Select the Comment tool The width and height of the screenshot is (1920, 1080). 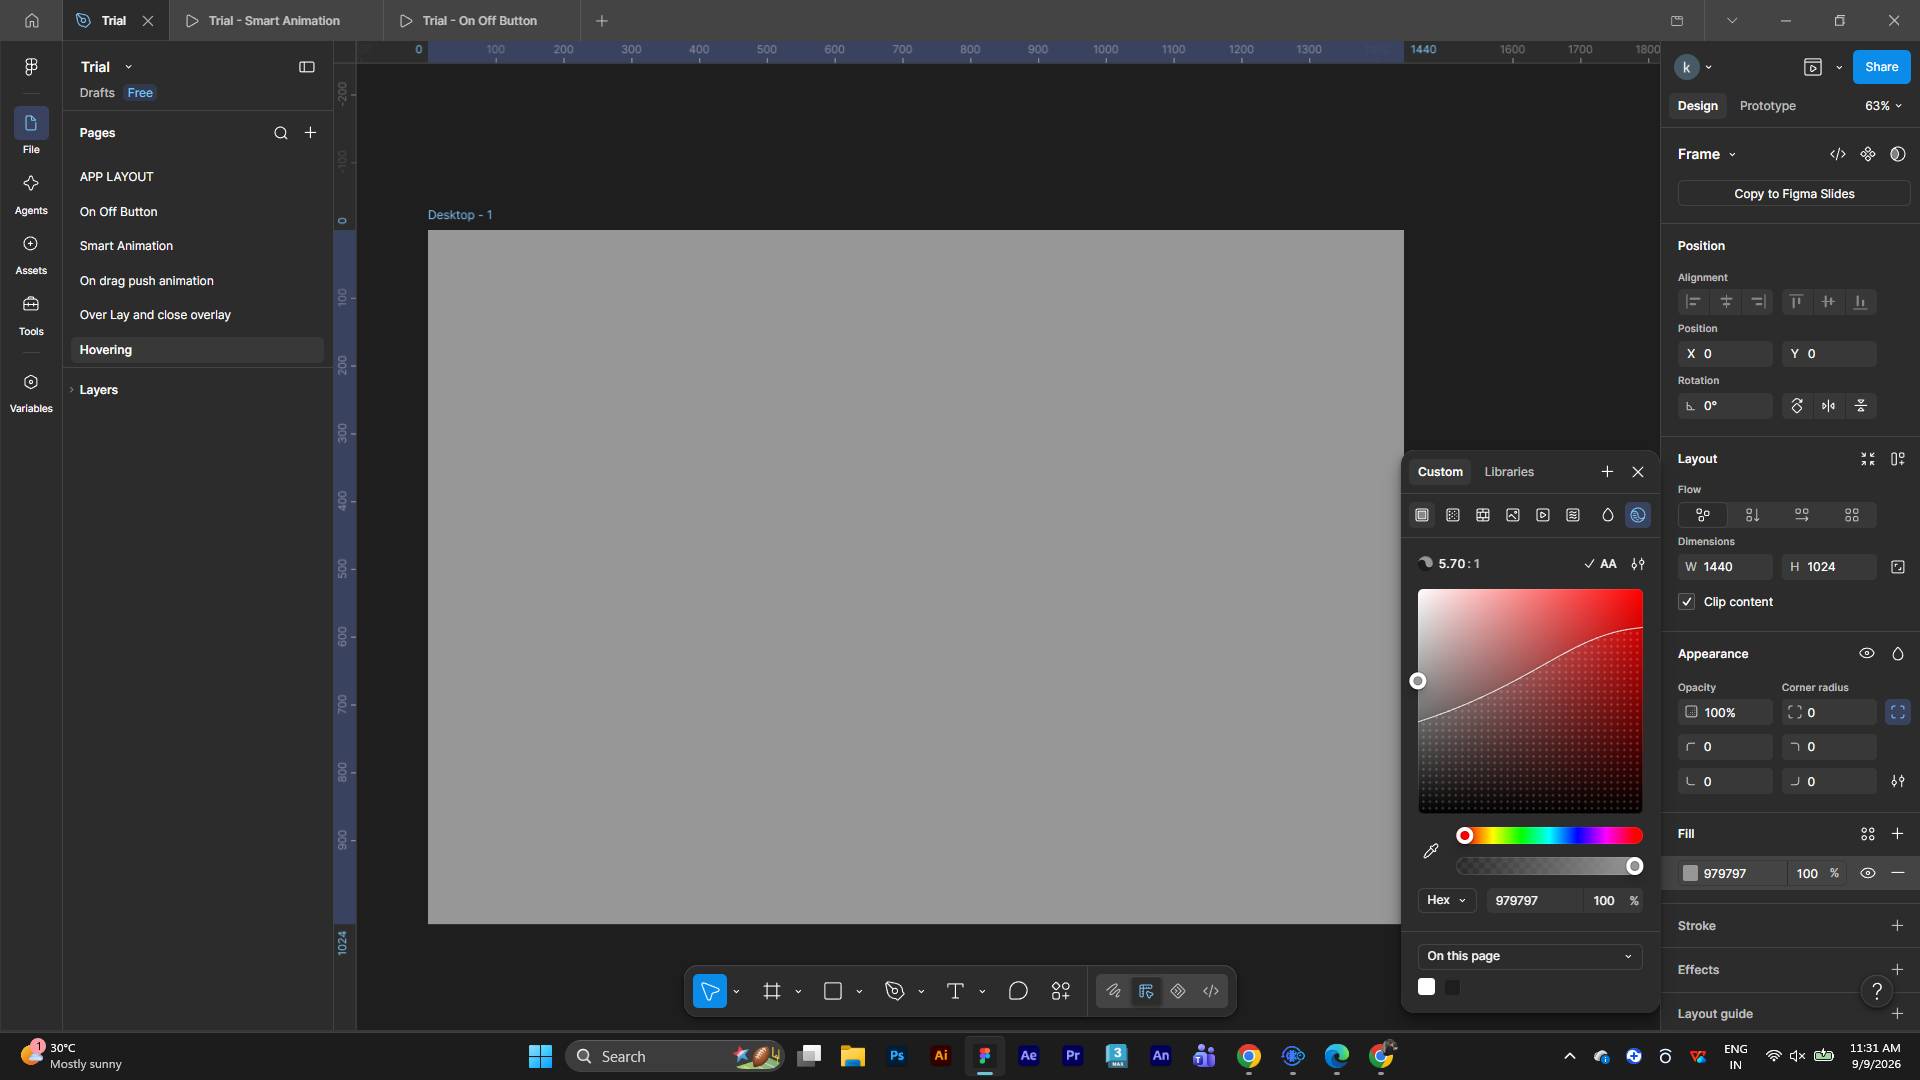pyautogui.click(x=1018, y=991)
